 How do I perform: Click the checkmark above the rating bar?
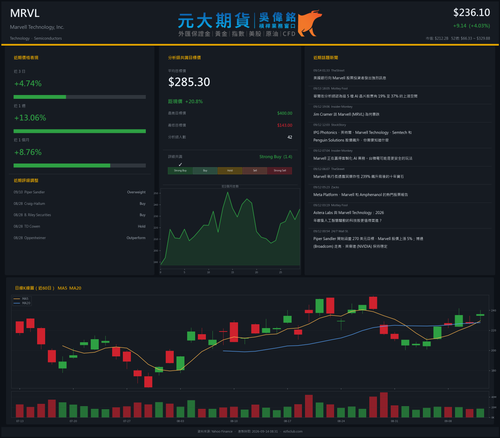tap(180, 164)
